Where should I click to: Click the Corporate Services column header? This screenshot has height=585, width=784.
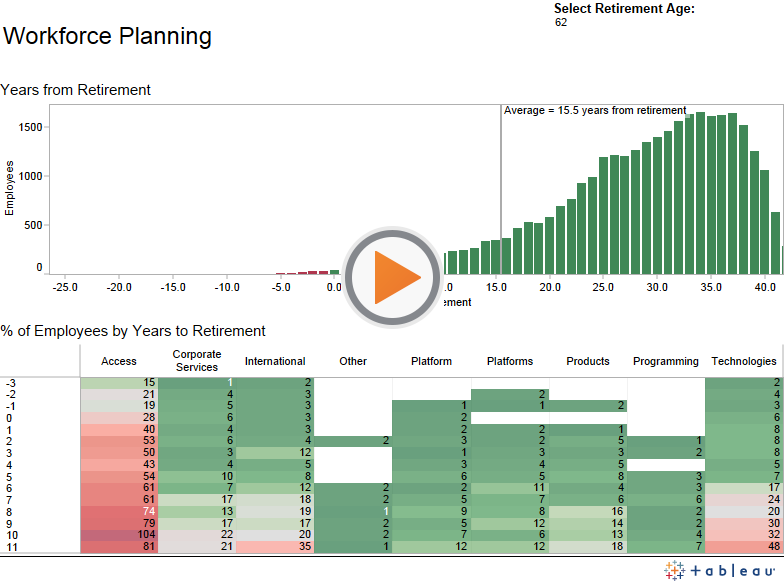pos(197,361)
